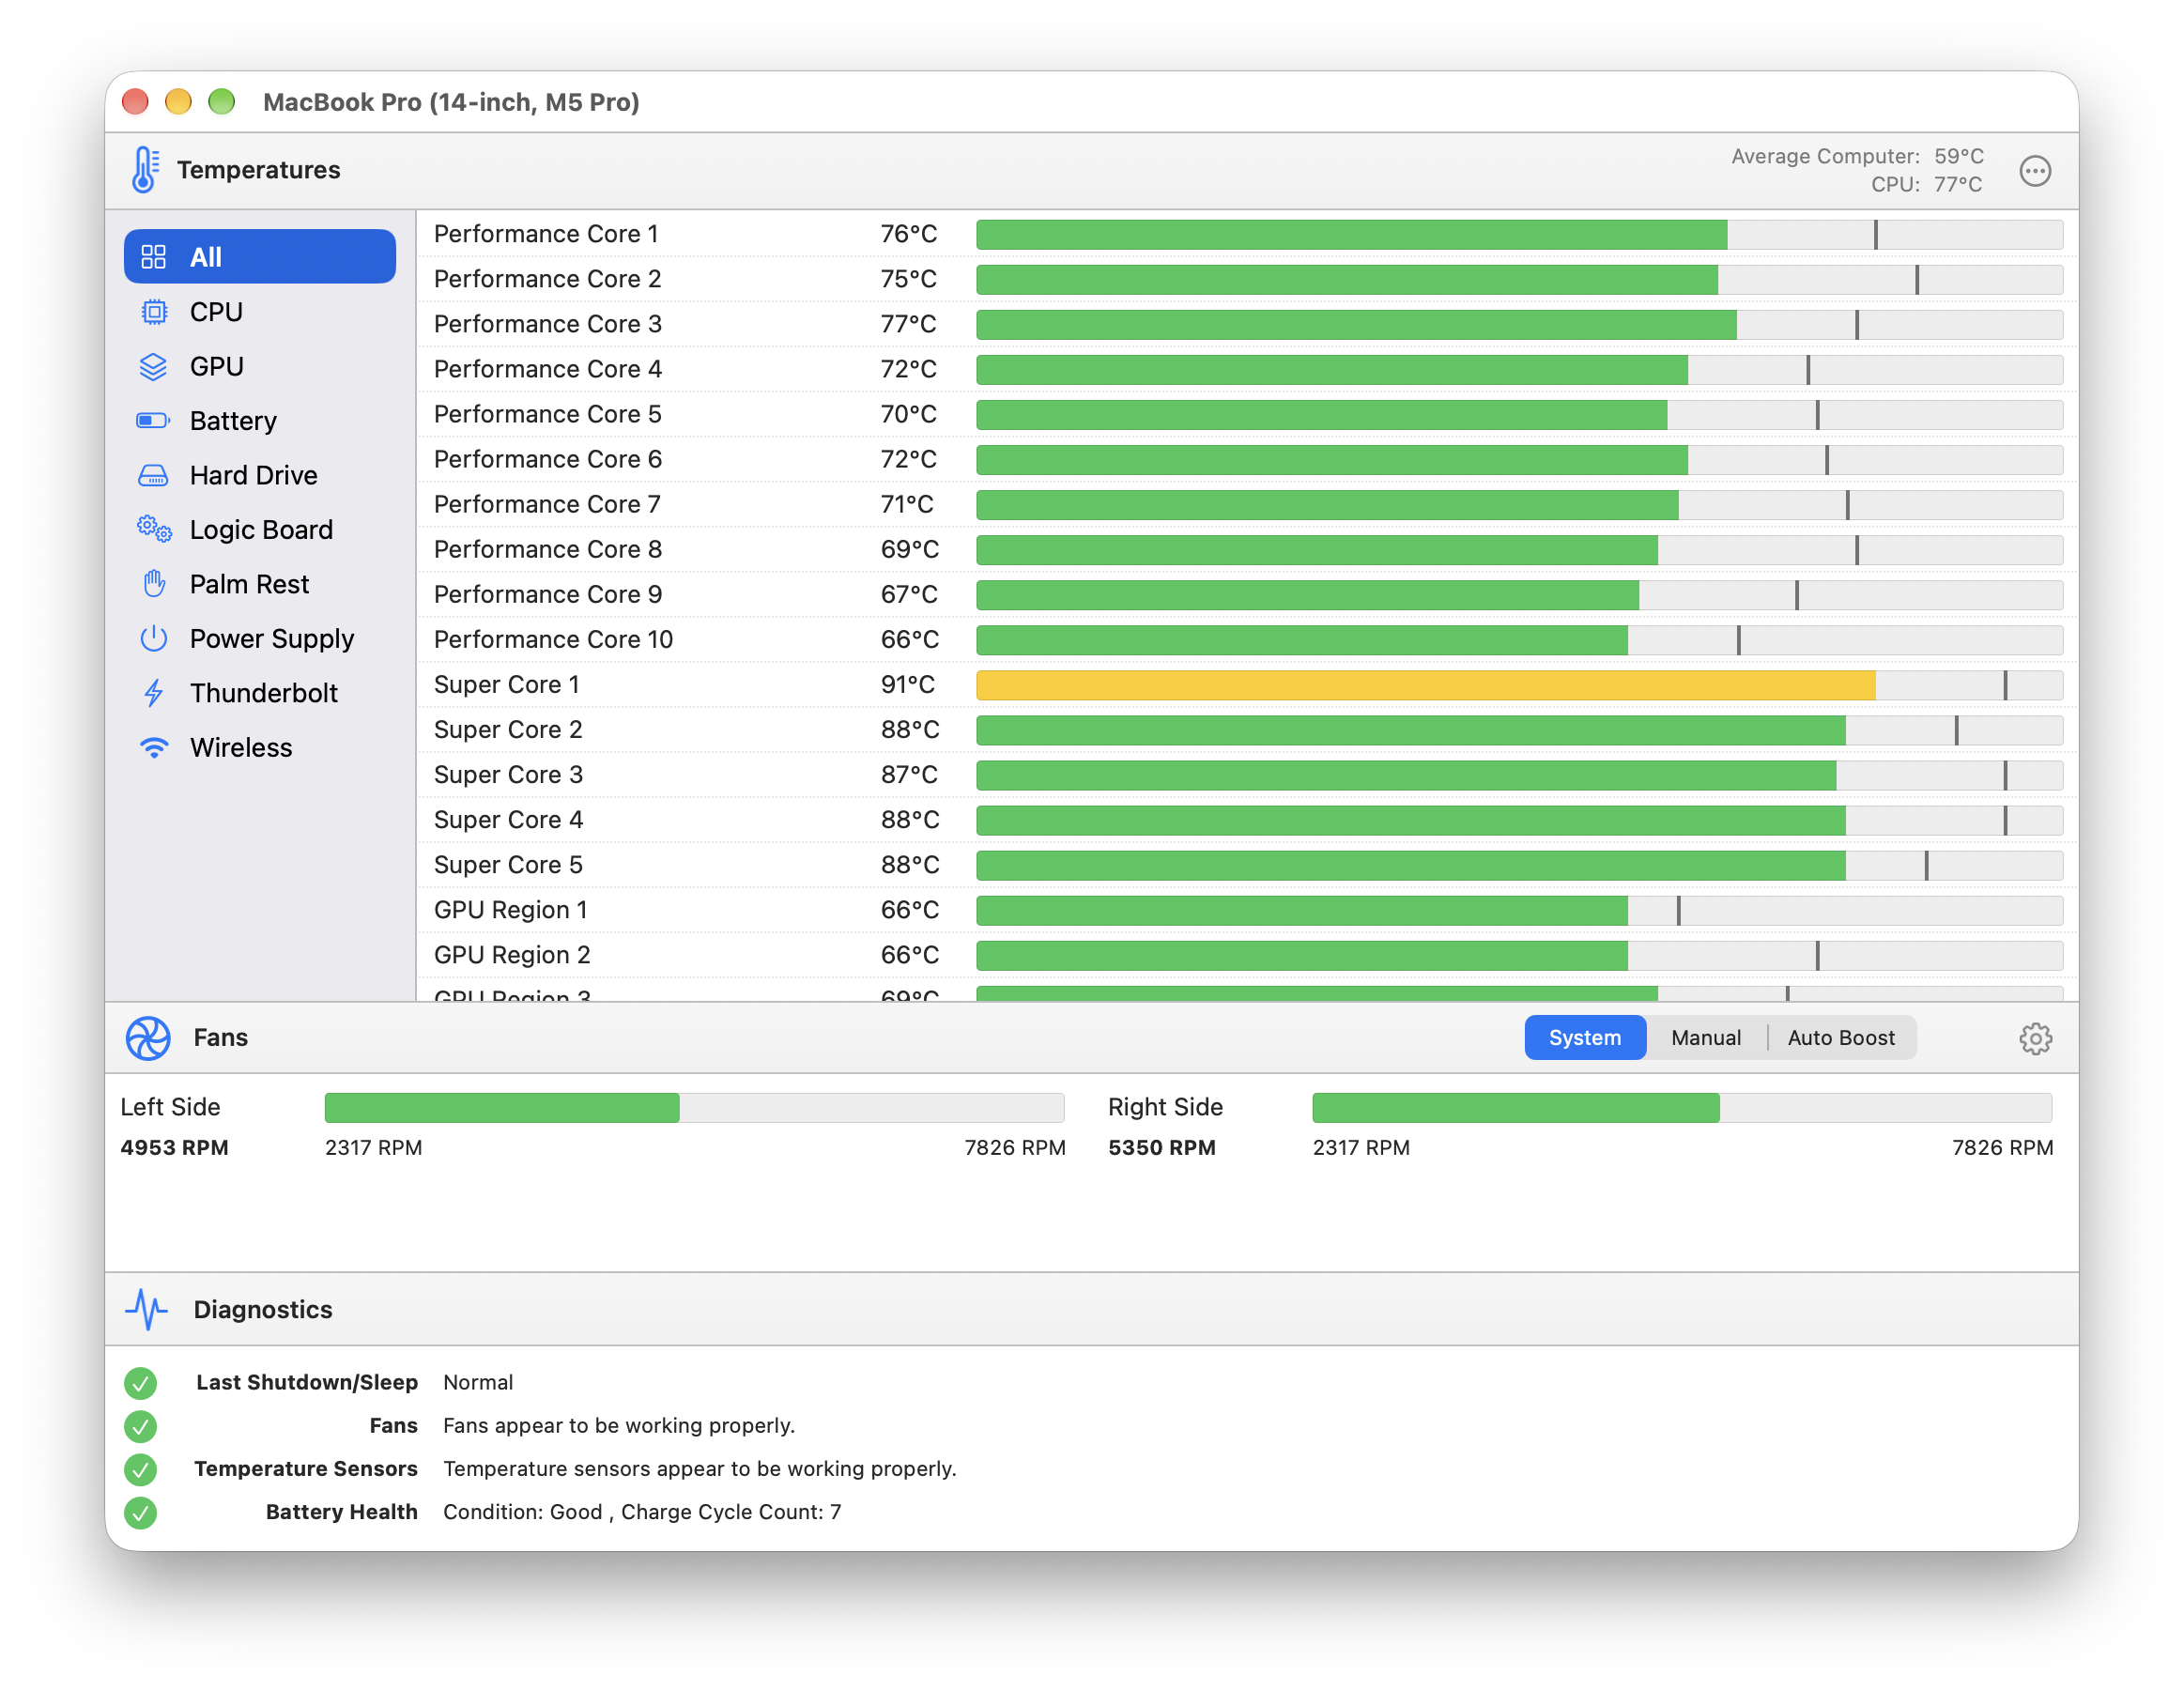Switch fan control to Manual mode
2184x1690 pixels.
1705,1038
